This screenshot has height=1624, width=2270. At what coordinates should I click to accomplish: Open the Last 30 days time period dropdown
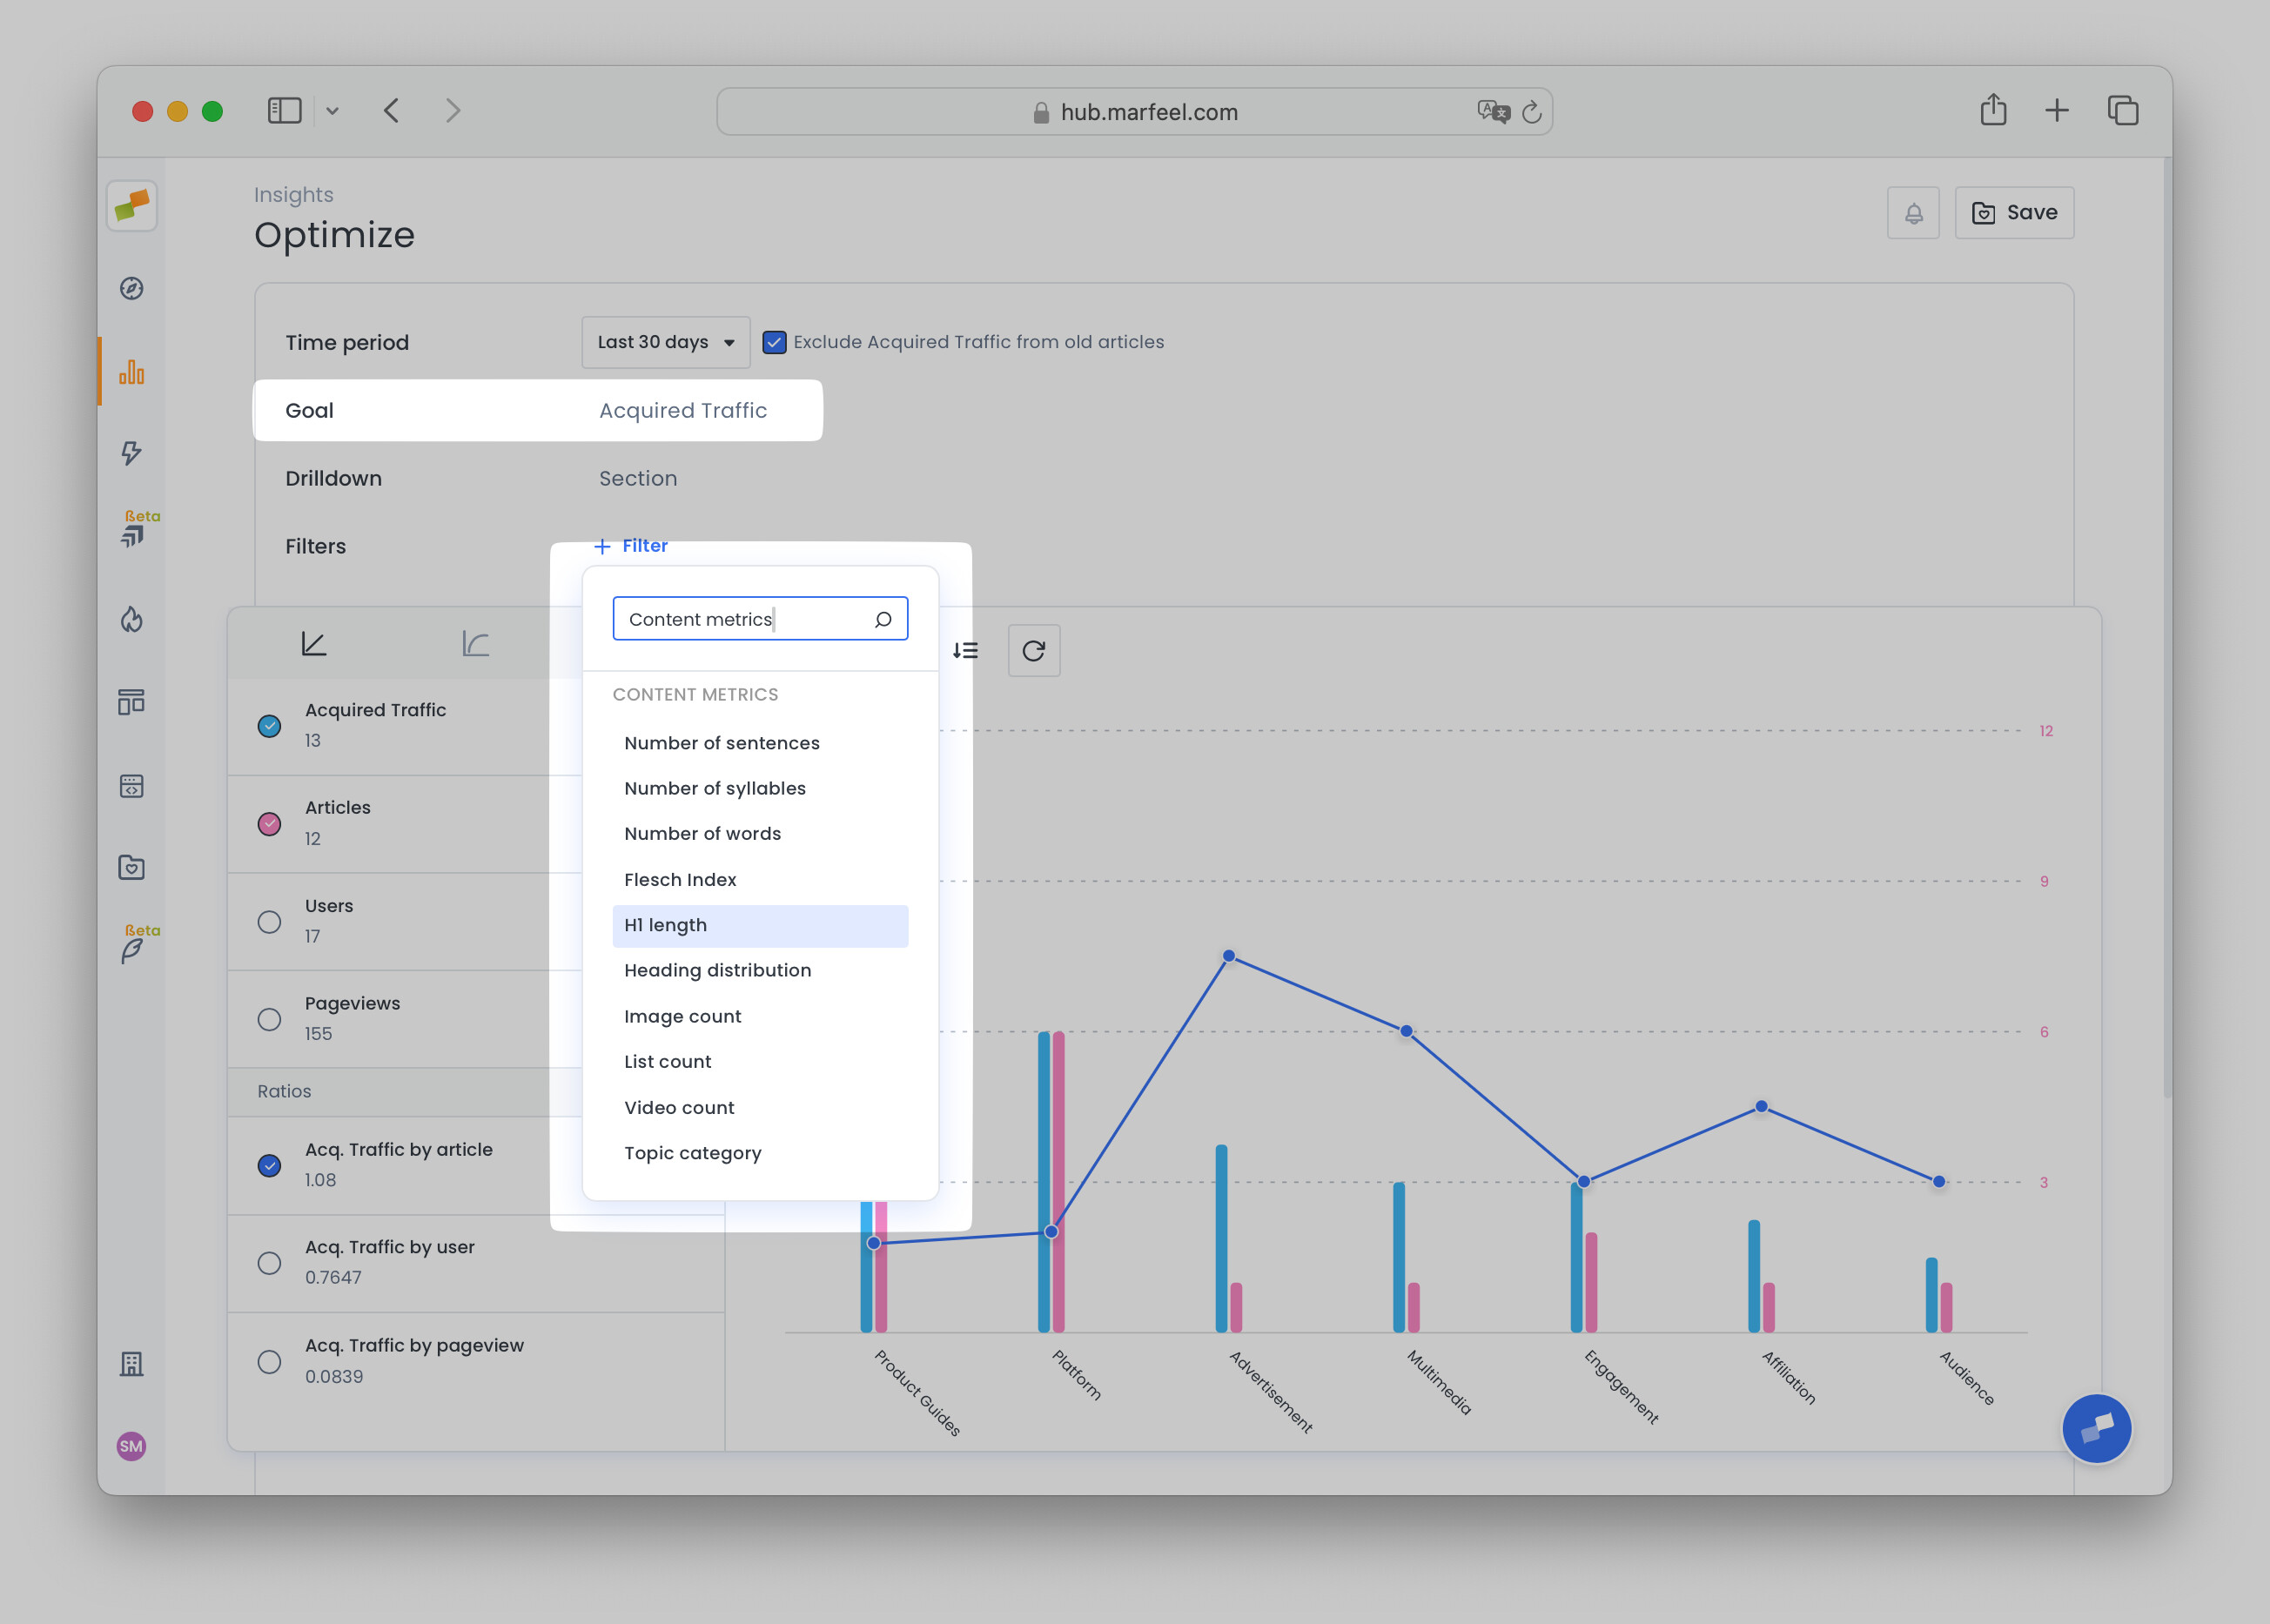pos(664,341)
